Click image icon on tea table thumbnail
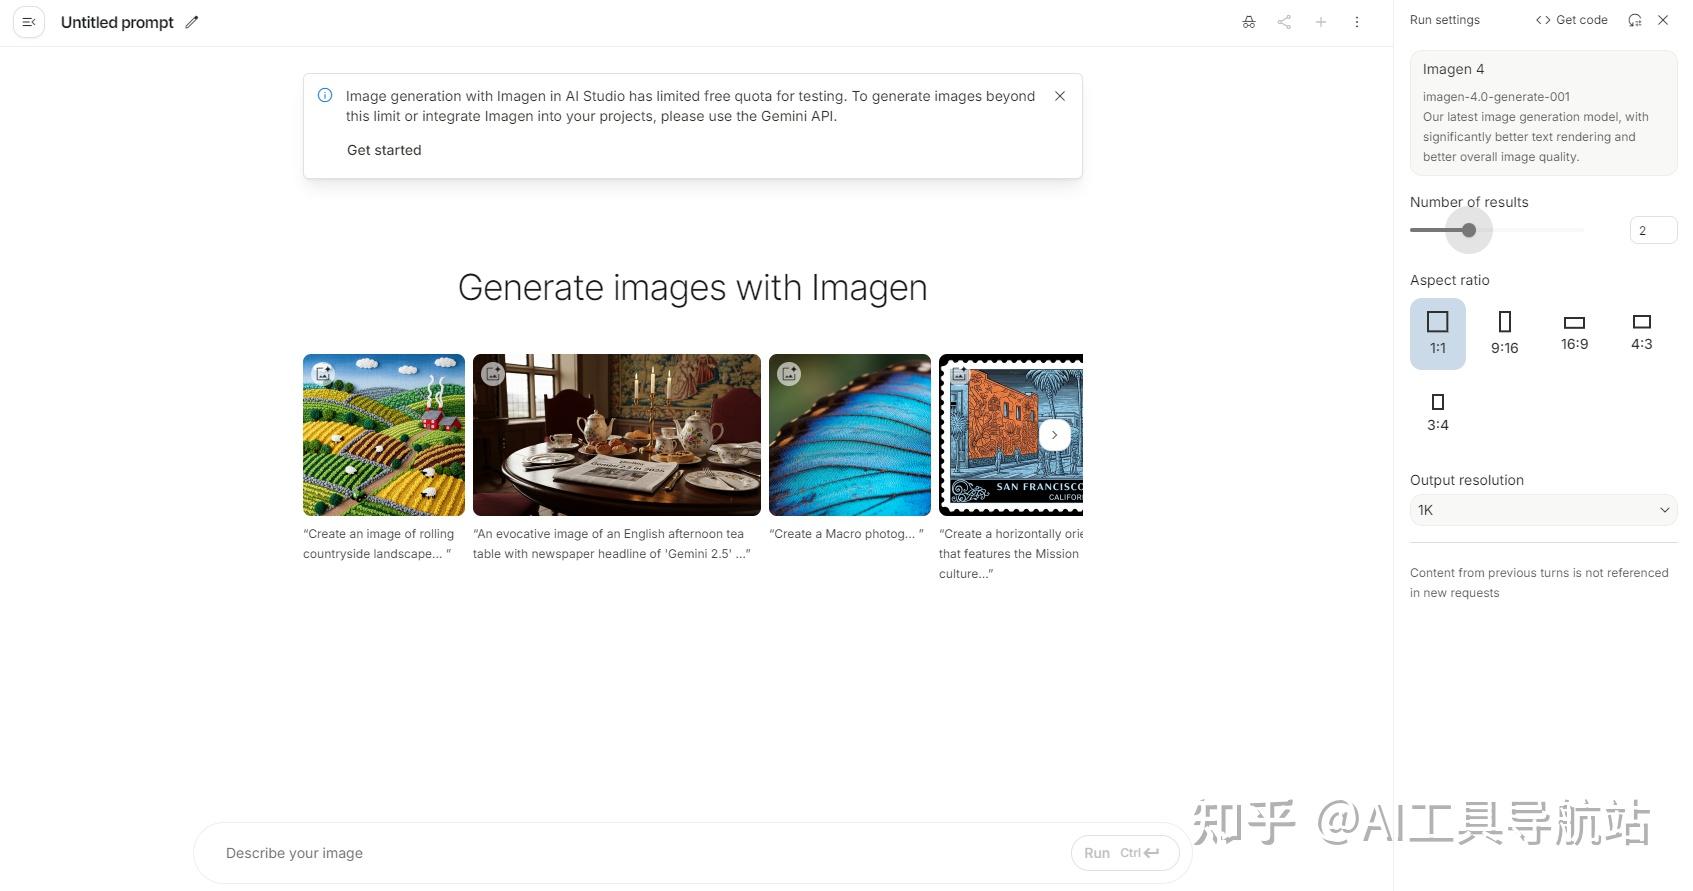The height and width of the screenshot is (891, 1693). 493,374
